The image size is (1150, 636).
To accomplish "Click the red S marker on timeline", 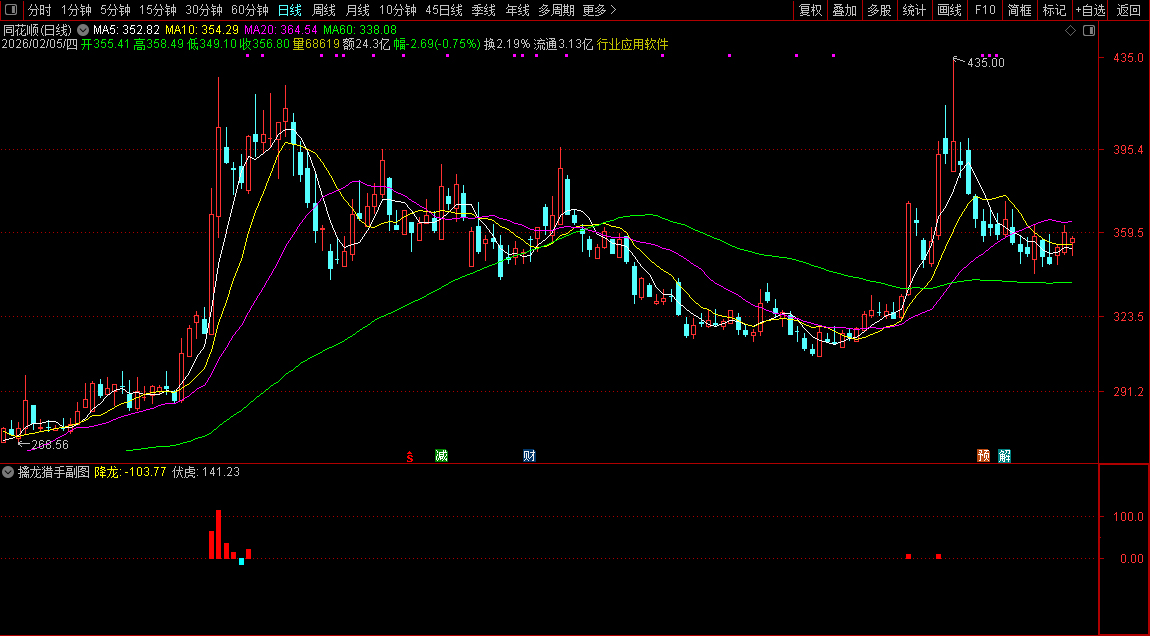I will coord(409,457).
